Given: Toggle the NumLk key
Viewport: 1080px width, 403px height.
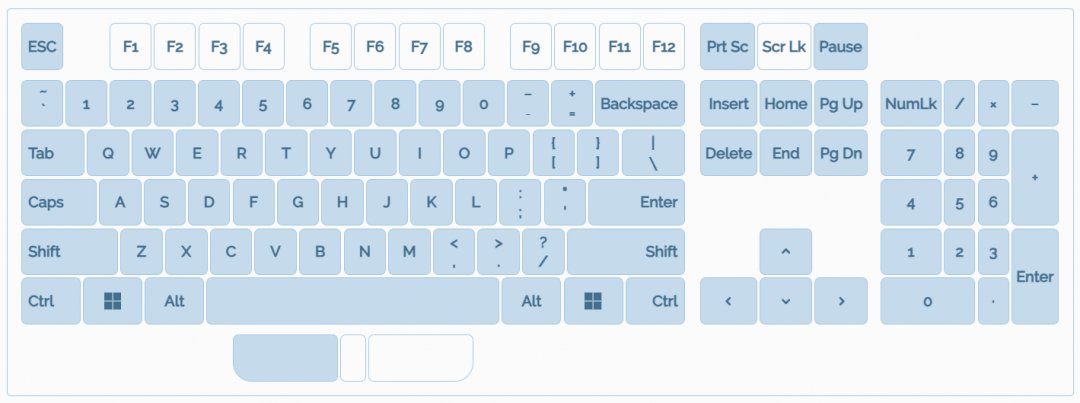Looking at the screenshot, I should pyautogui.click(x=910, y=104).
